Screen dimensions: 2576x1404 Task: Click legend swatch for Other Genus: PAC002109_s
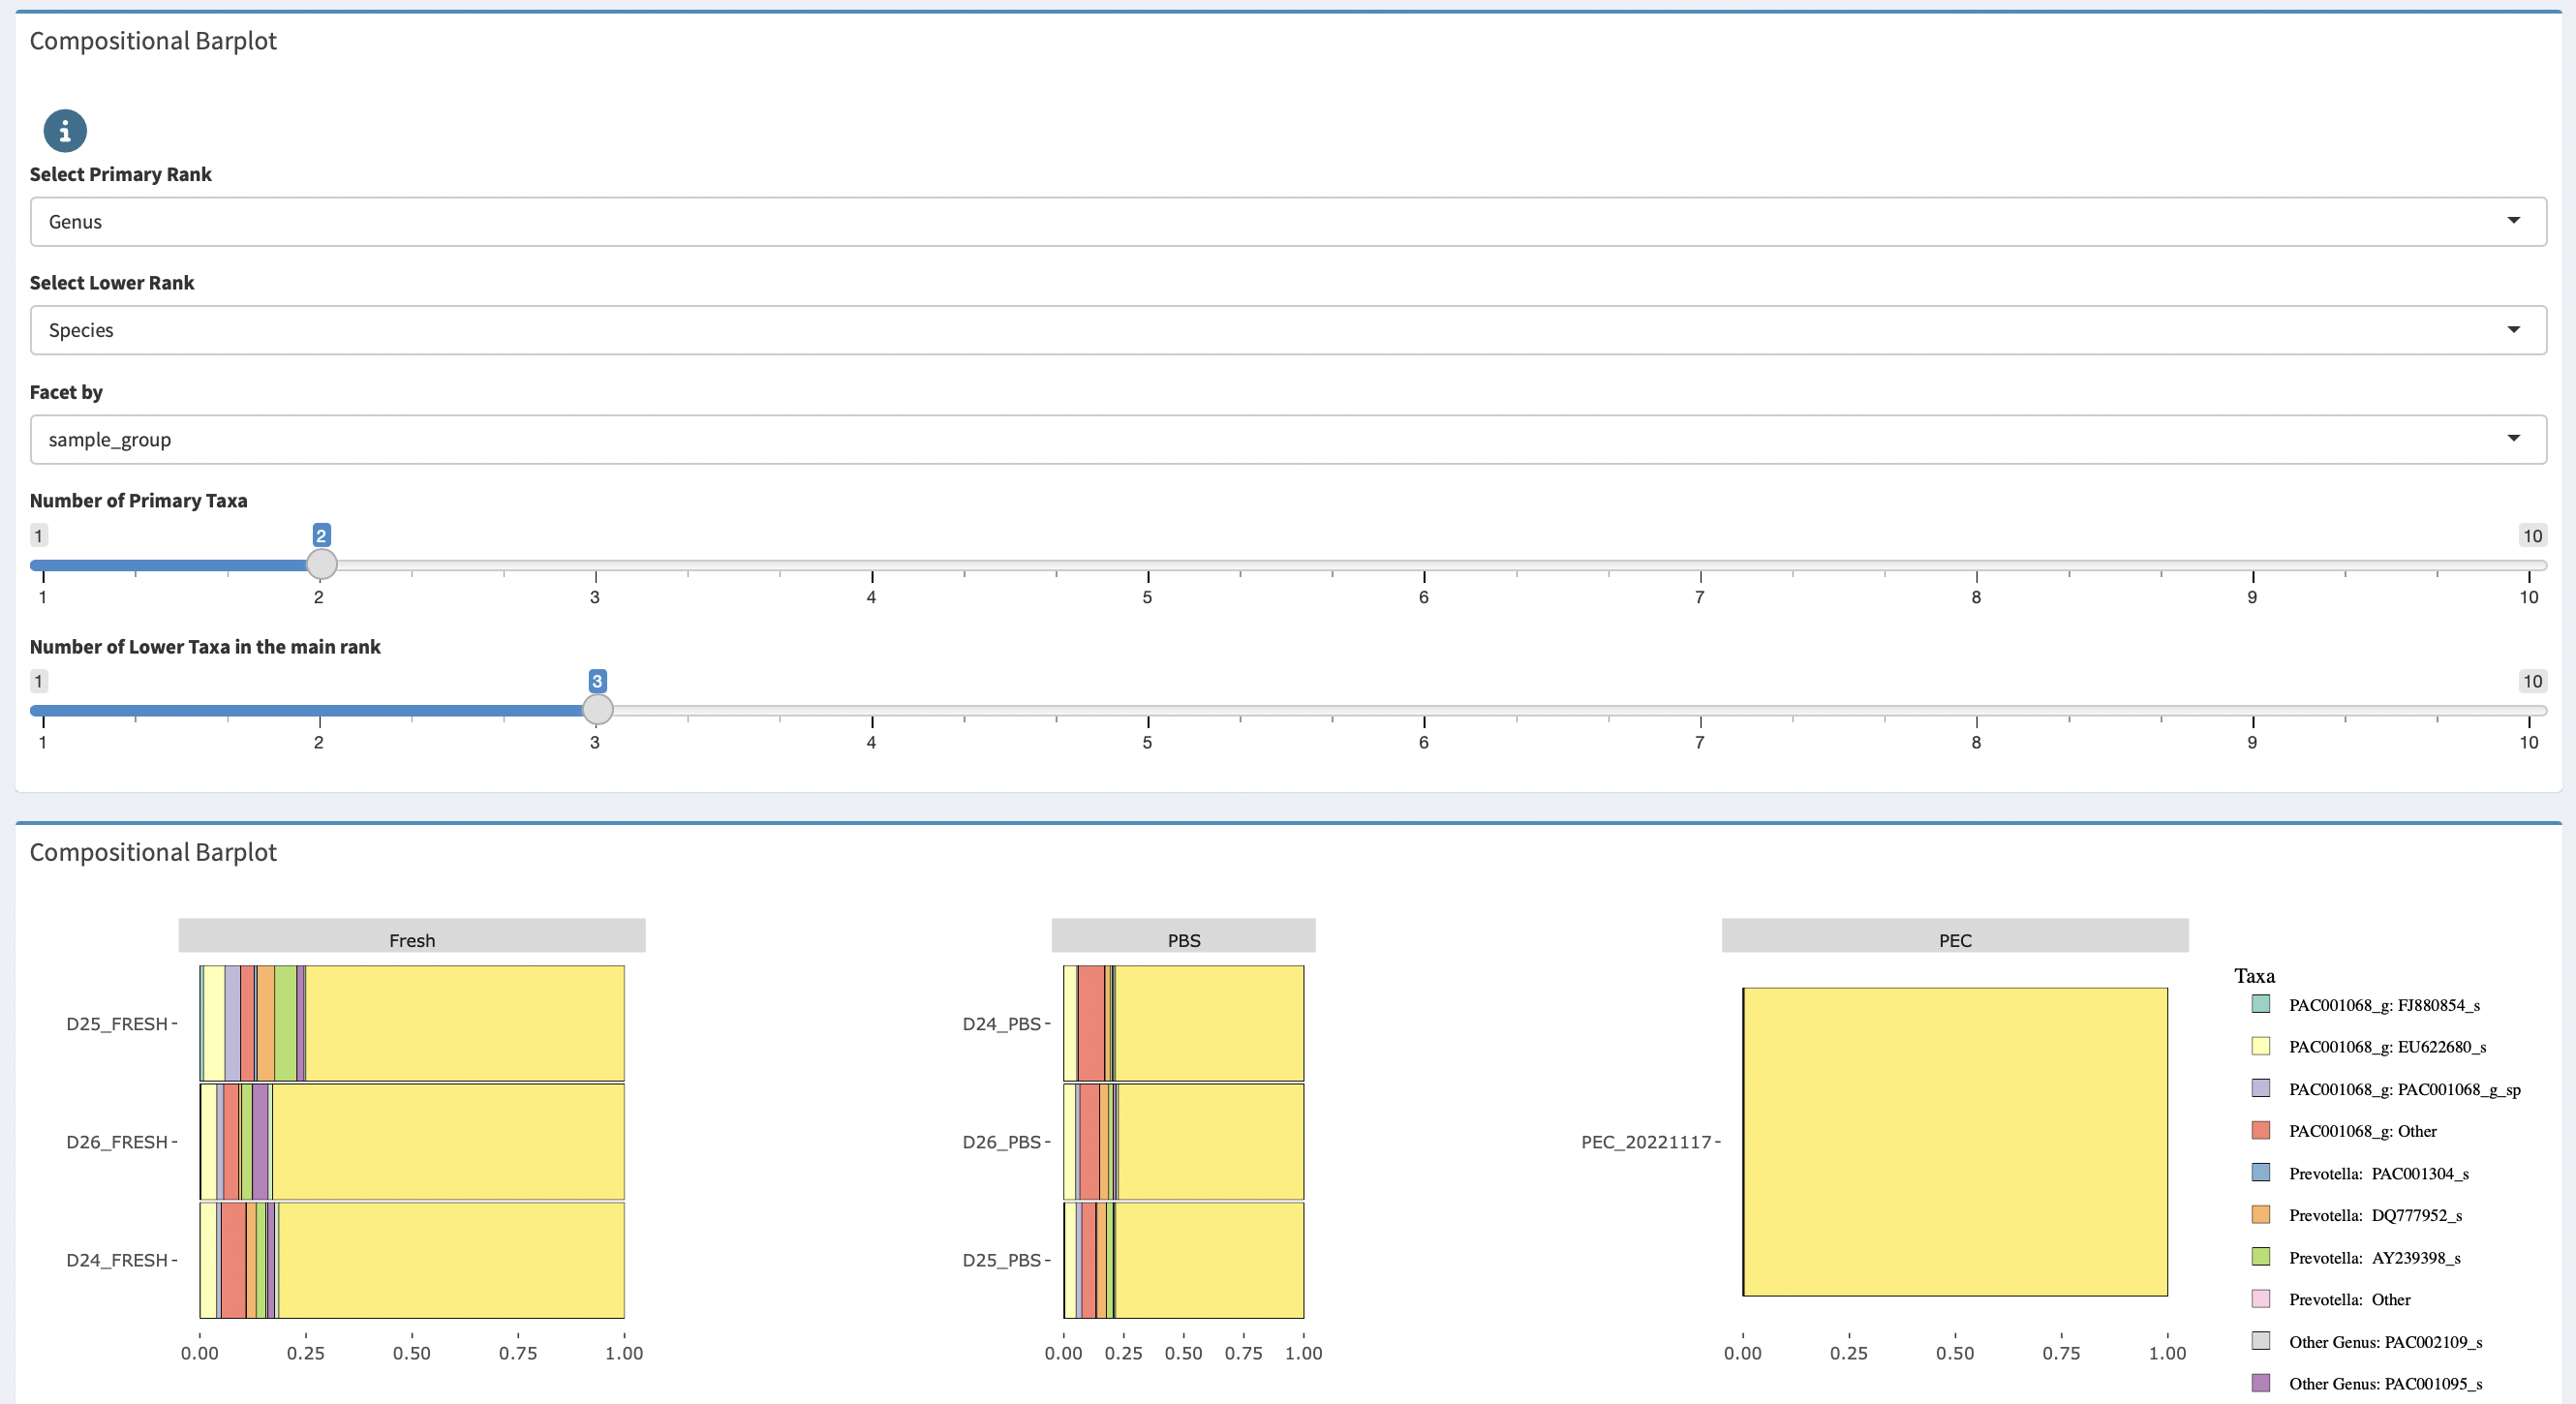click(2261, 1341)
